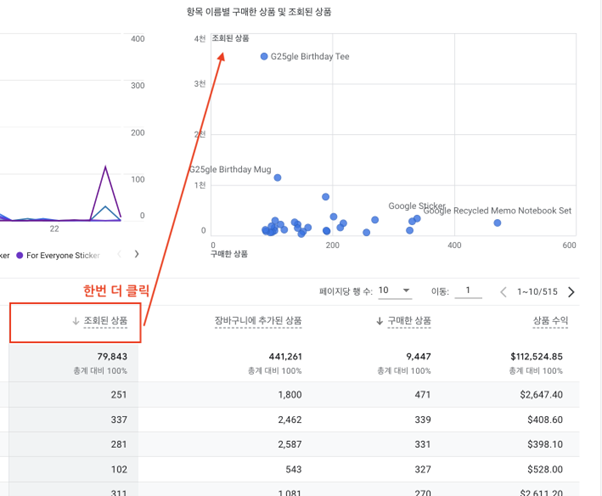Select the Google Sticker scatter point
Image resolution: width=602 pixels, height=496 pixels.
pyautogui.click(x=417, y=218)
